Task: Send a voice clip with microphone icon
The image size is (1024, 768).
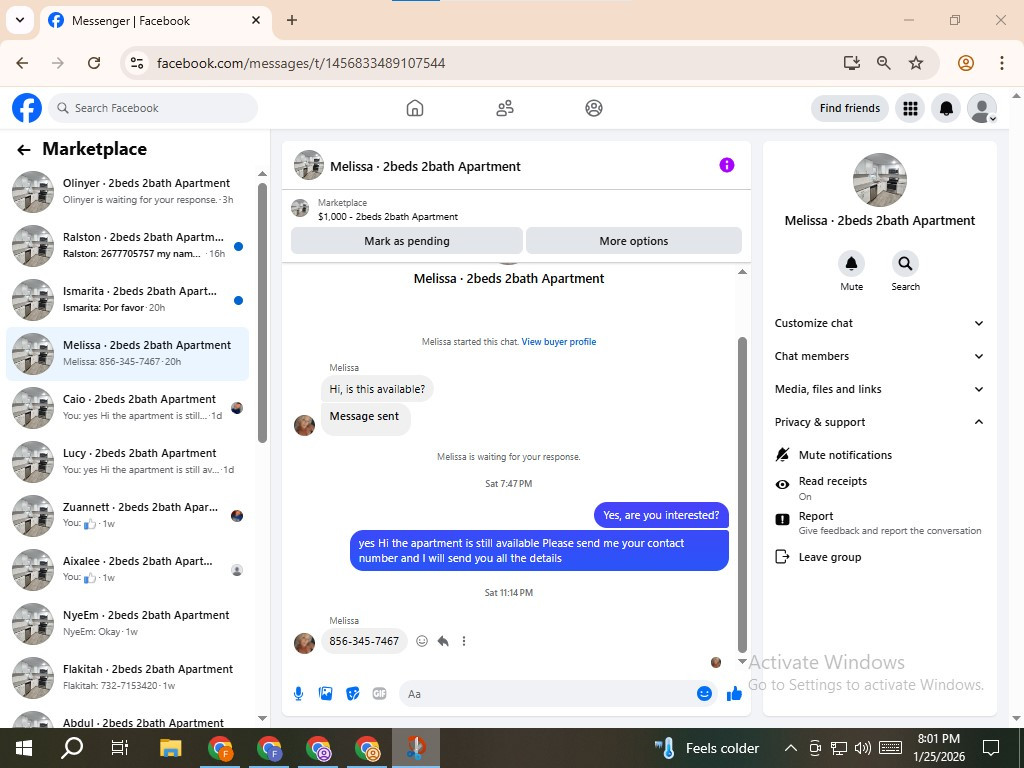Action: 298,694
